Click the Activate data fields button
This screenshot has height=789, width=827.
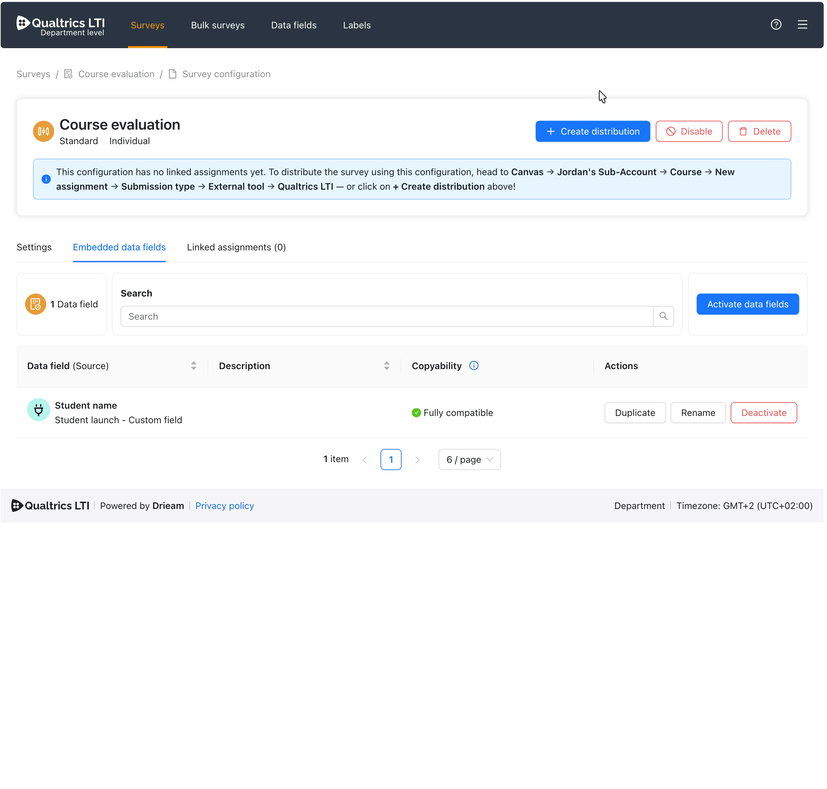[x=748, y=304]
